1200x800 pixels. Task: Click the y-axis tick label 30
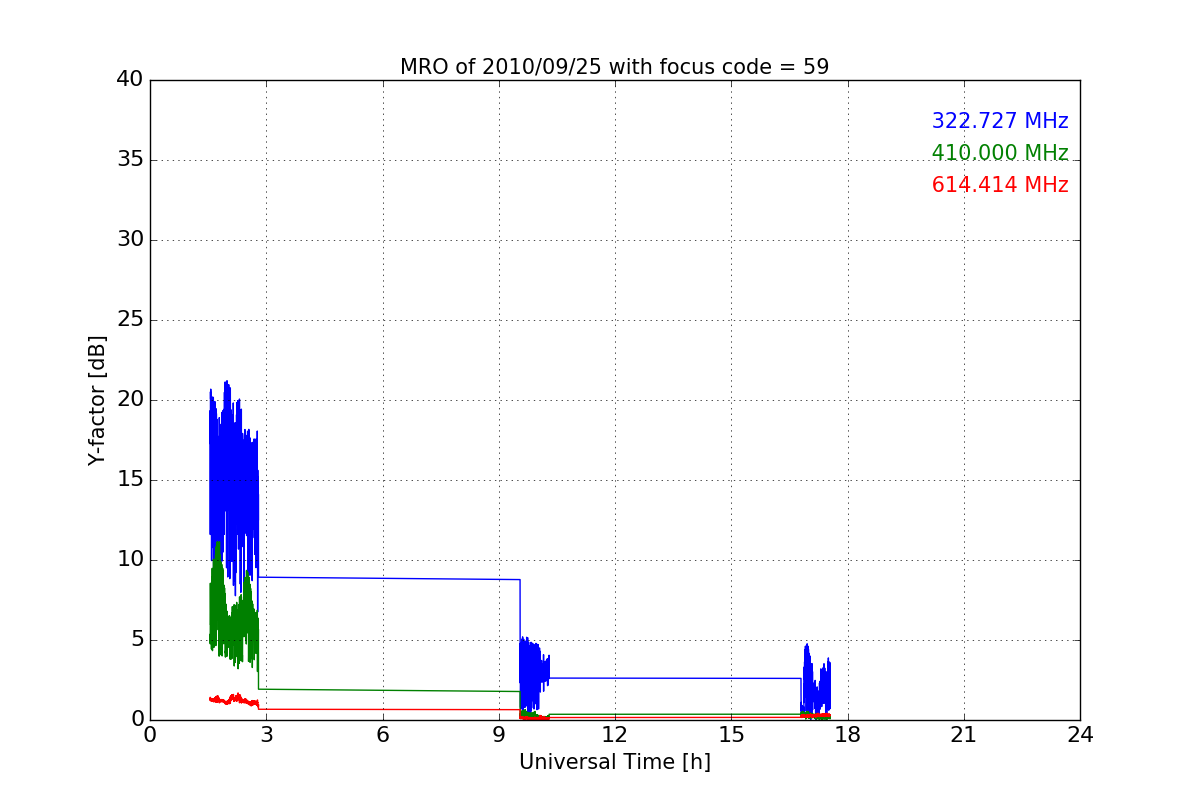(x=130, y=240)
